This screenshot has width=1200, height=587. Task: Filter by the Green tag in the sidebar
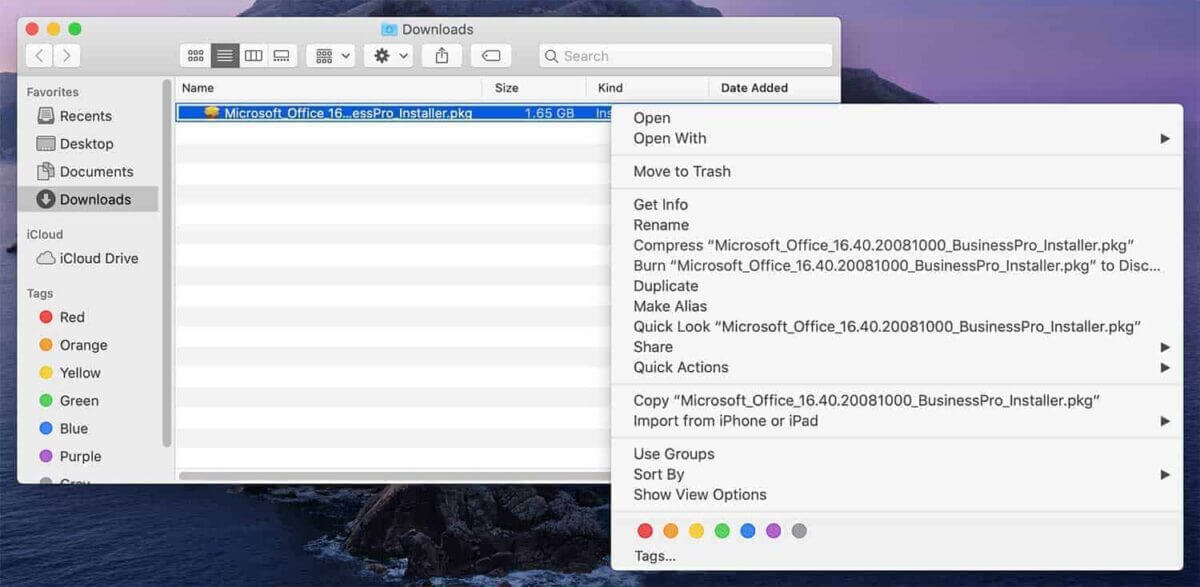pos(69,401)
